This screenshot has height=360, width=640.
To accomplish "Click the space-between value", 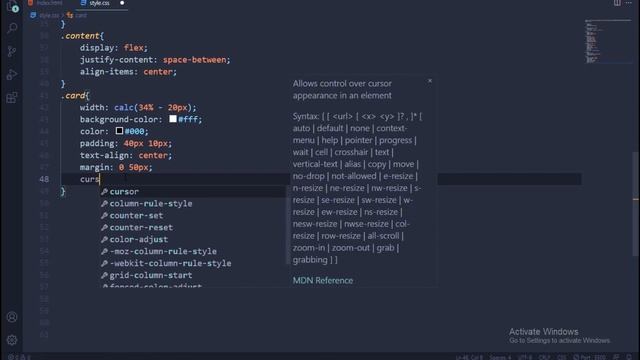I will coord(195,60).
